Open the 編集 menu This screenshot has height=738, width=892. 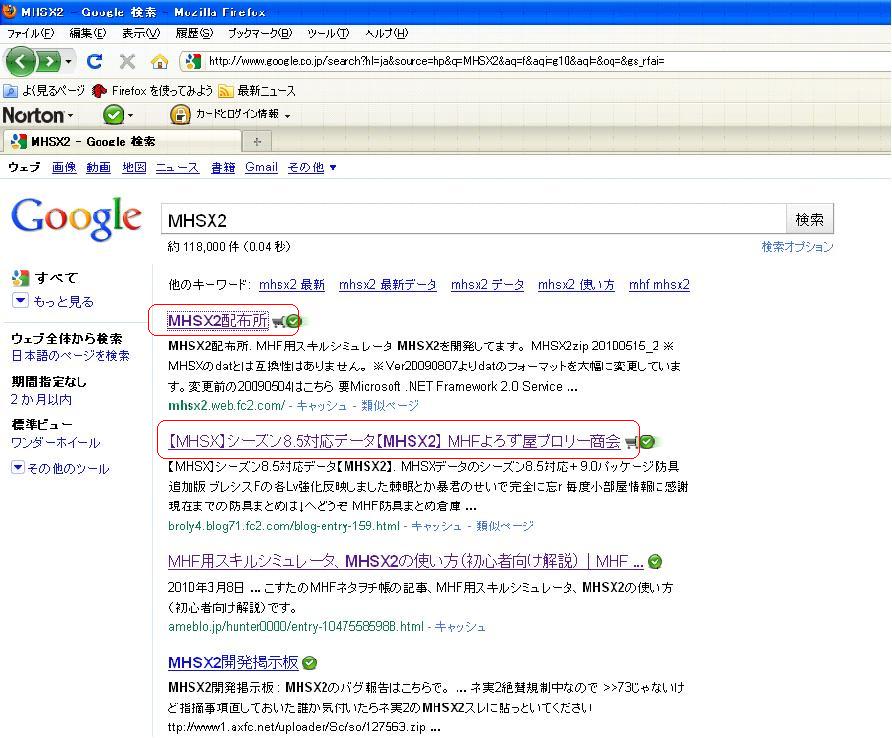click(x=88, y=33)
